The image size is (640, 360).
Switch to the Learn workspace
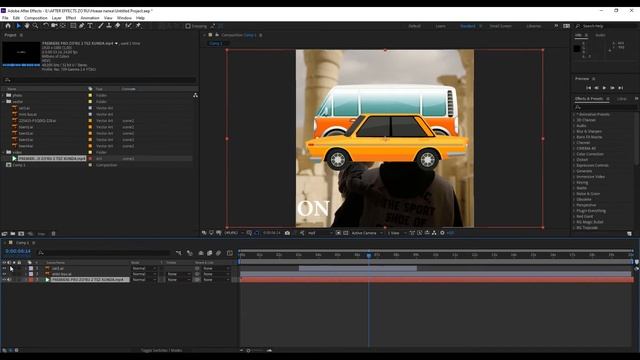click(440, 26)
